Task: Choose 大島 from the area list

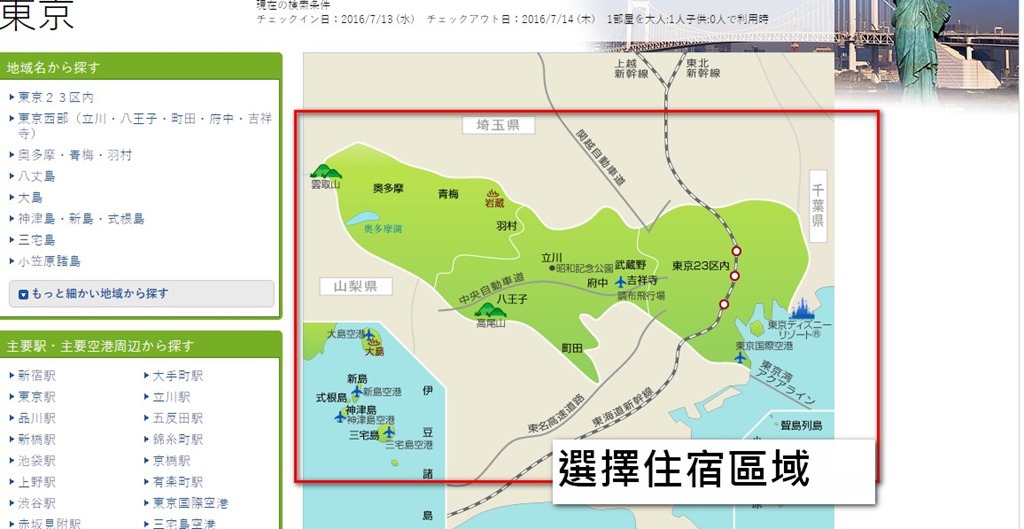Action: [x=30, y=197]
